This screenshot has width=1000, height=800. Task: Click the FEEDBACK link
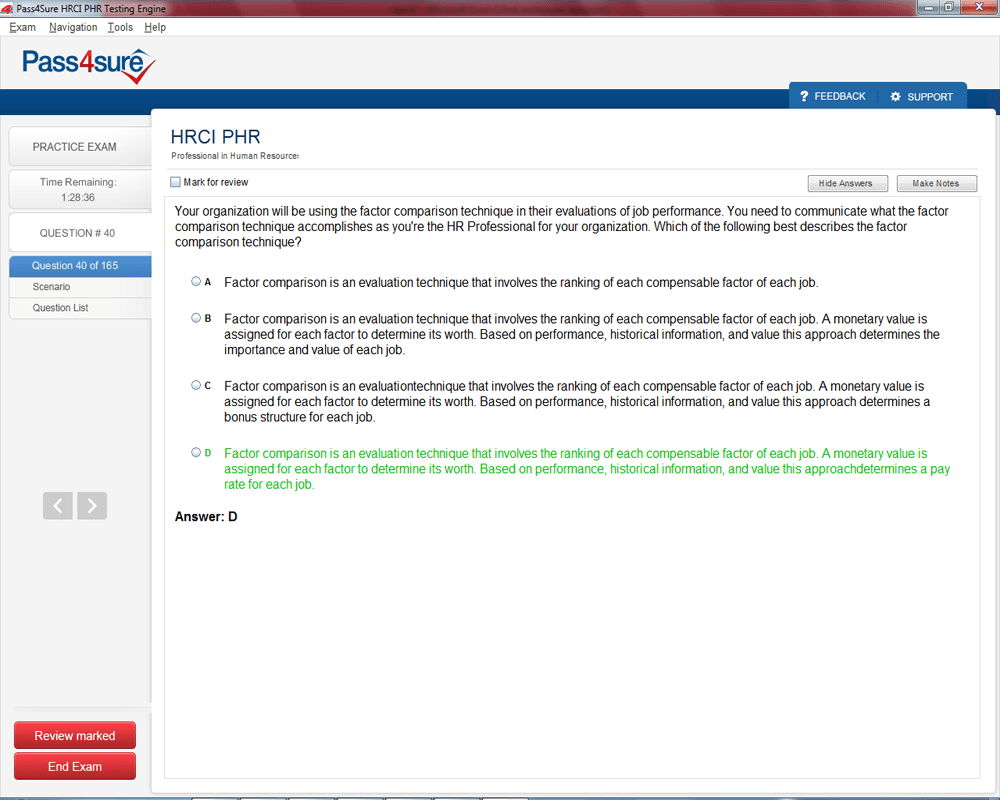pos(839,96)
